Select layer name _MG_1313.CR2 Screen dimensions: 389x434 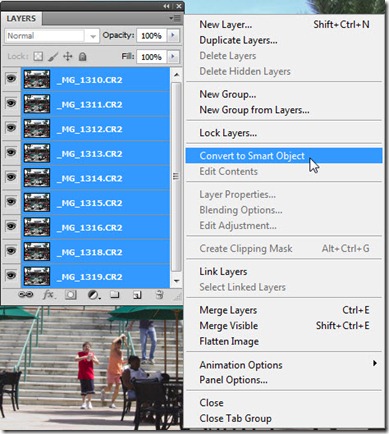(90, 154)
